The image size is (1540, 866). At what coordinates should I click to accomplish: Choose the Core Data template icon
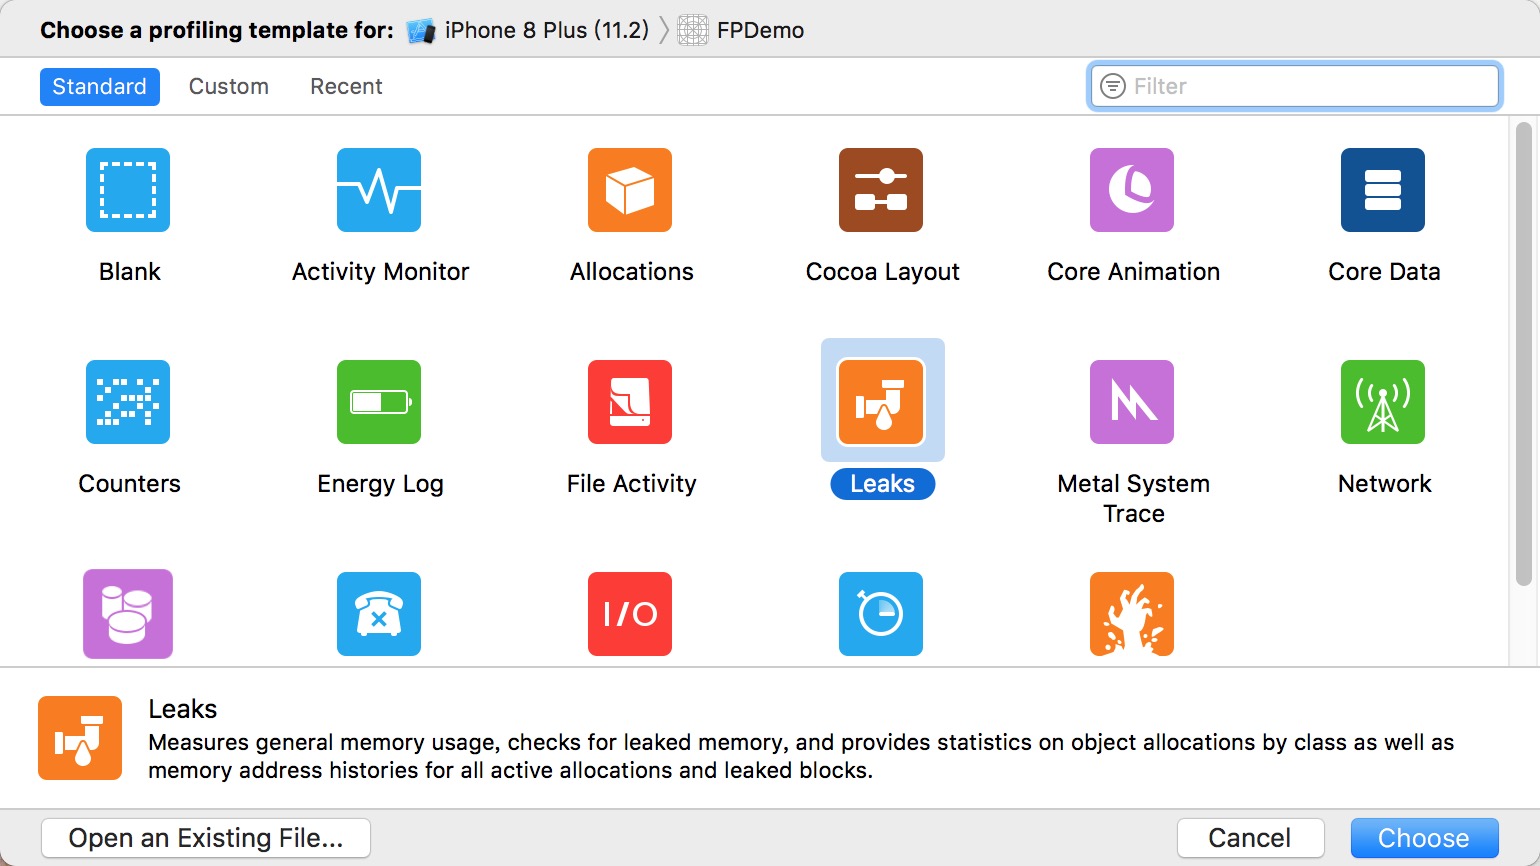[x=1383, y=190]
